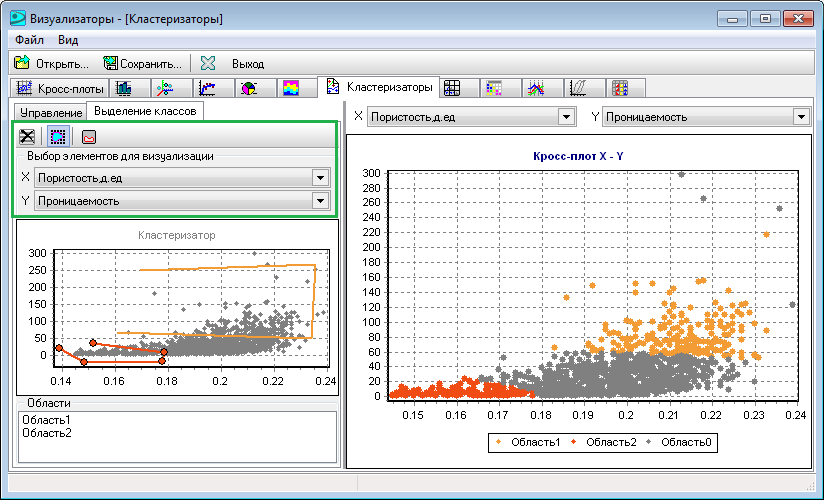
Task: Open the scatter axes tab icon
Action: (166, 88)
